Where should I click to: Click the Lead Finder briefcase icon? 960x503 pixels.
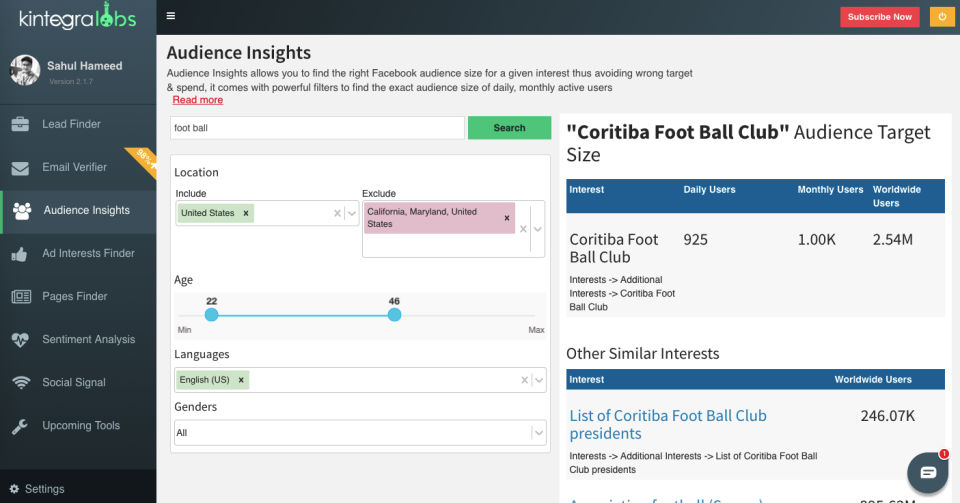(21, 124)
